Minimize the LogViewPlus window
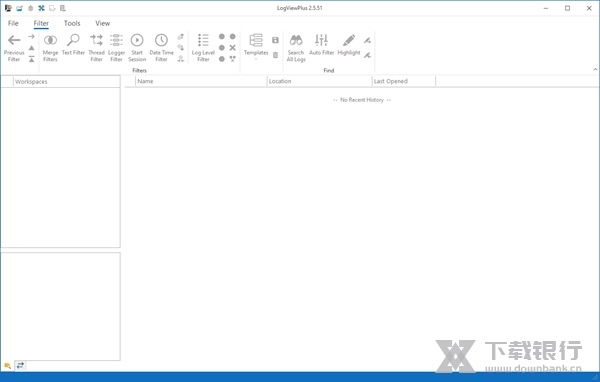 [546, 8]
